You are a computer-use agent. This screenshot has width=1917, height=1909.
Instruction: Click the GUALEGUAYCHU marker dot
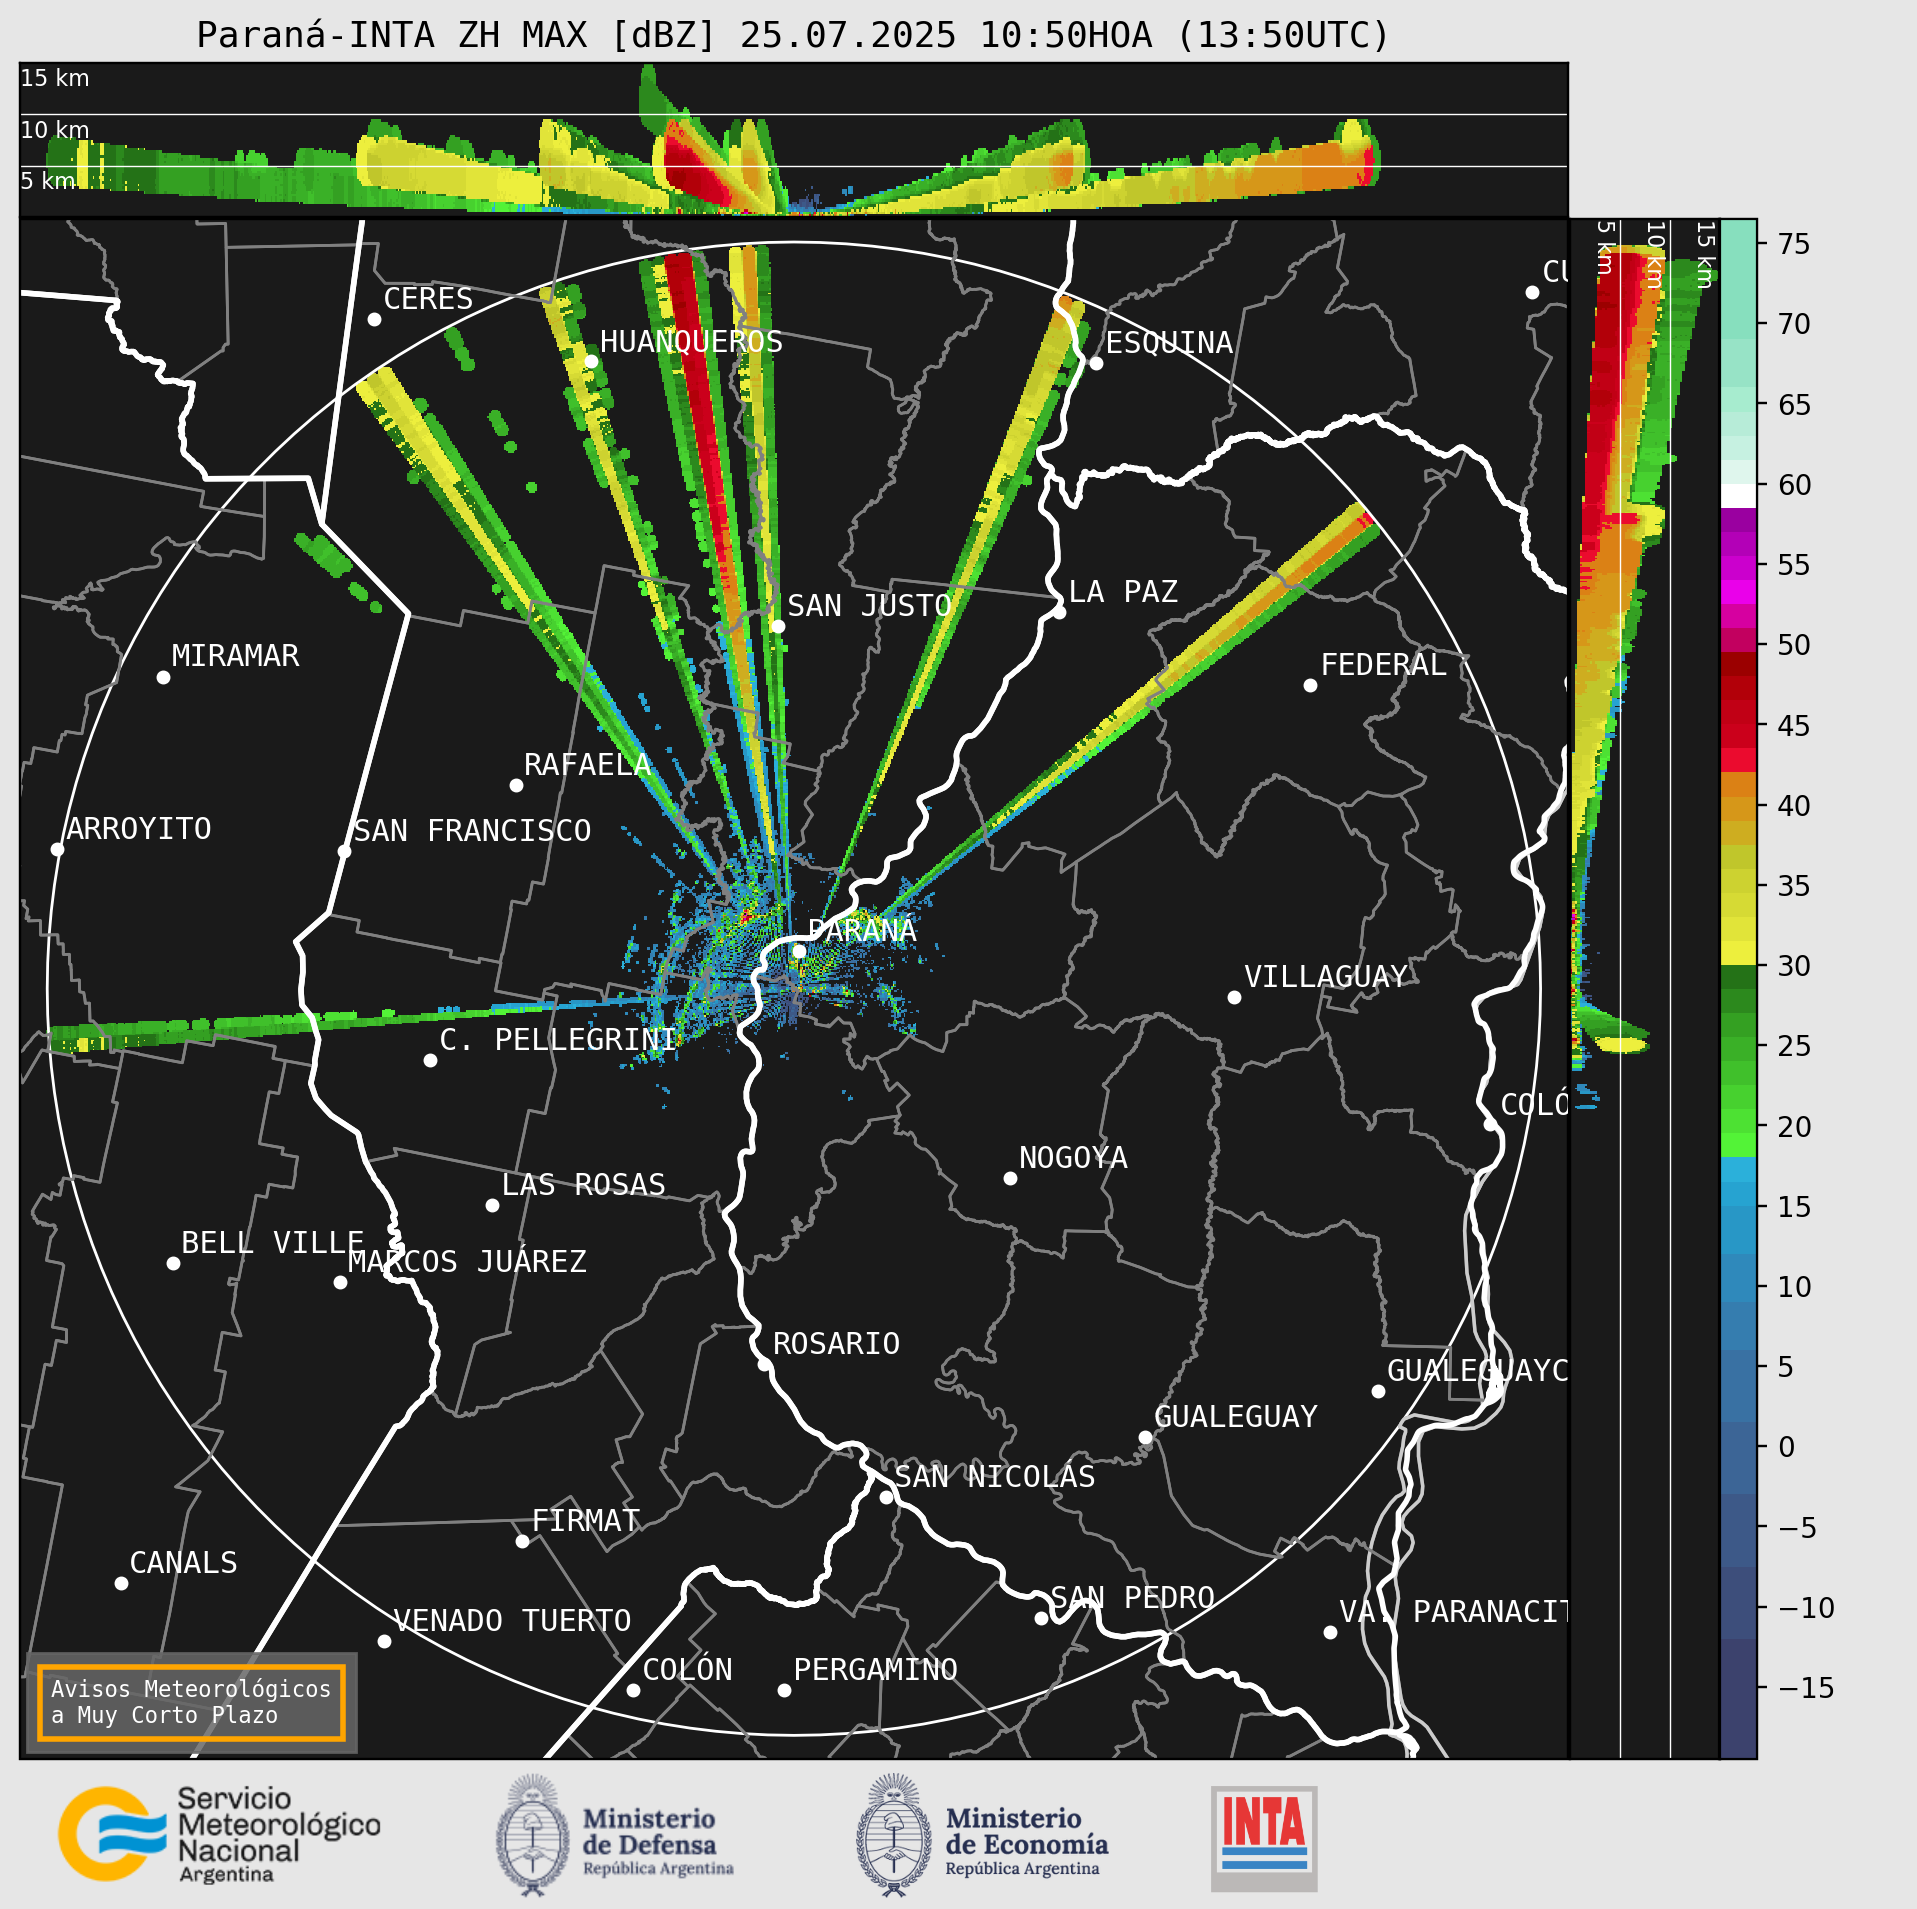1378,1391
